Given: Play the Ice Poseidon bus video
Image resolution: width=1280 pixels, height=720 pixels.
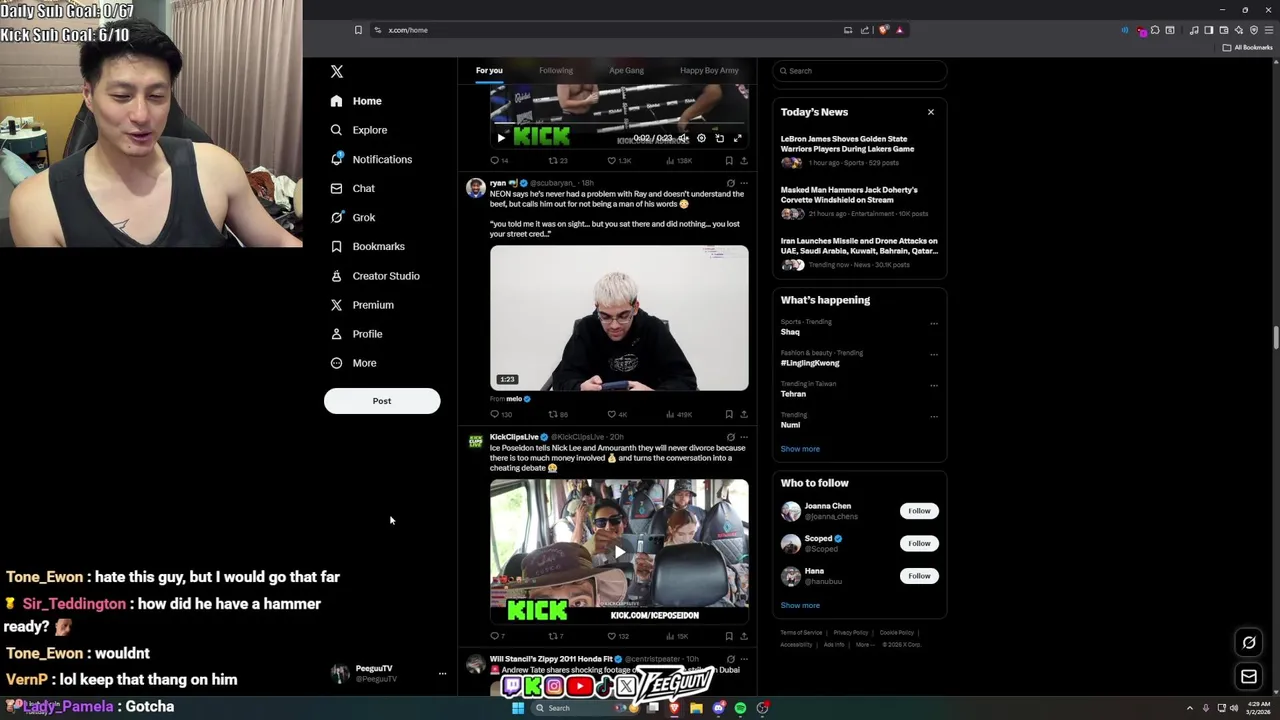Looking at the screenshot, I should (619, 552).
